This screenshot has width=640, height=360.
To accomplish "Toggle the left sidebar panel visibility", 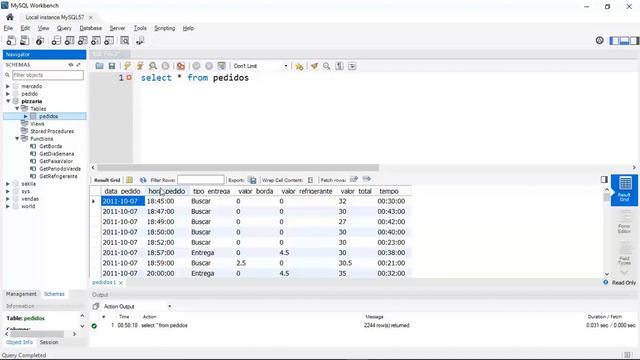I will tap(614, 40).
